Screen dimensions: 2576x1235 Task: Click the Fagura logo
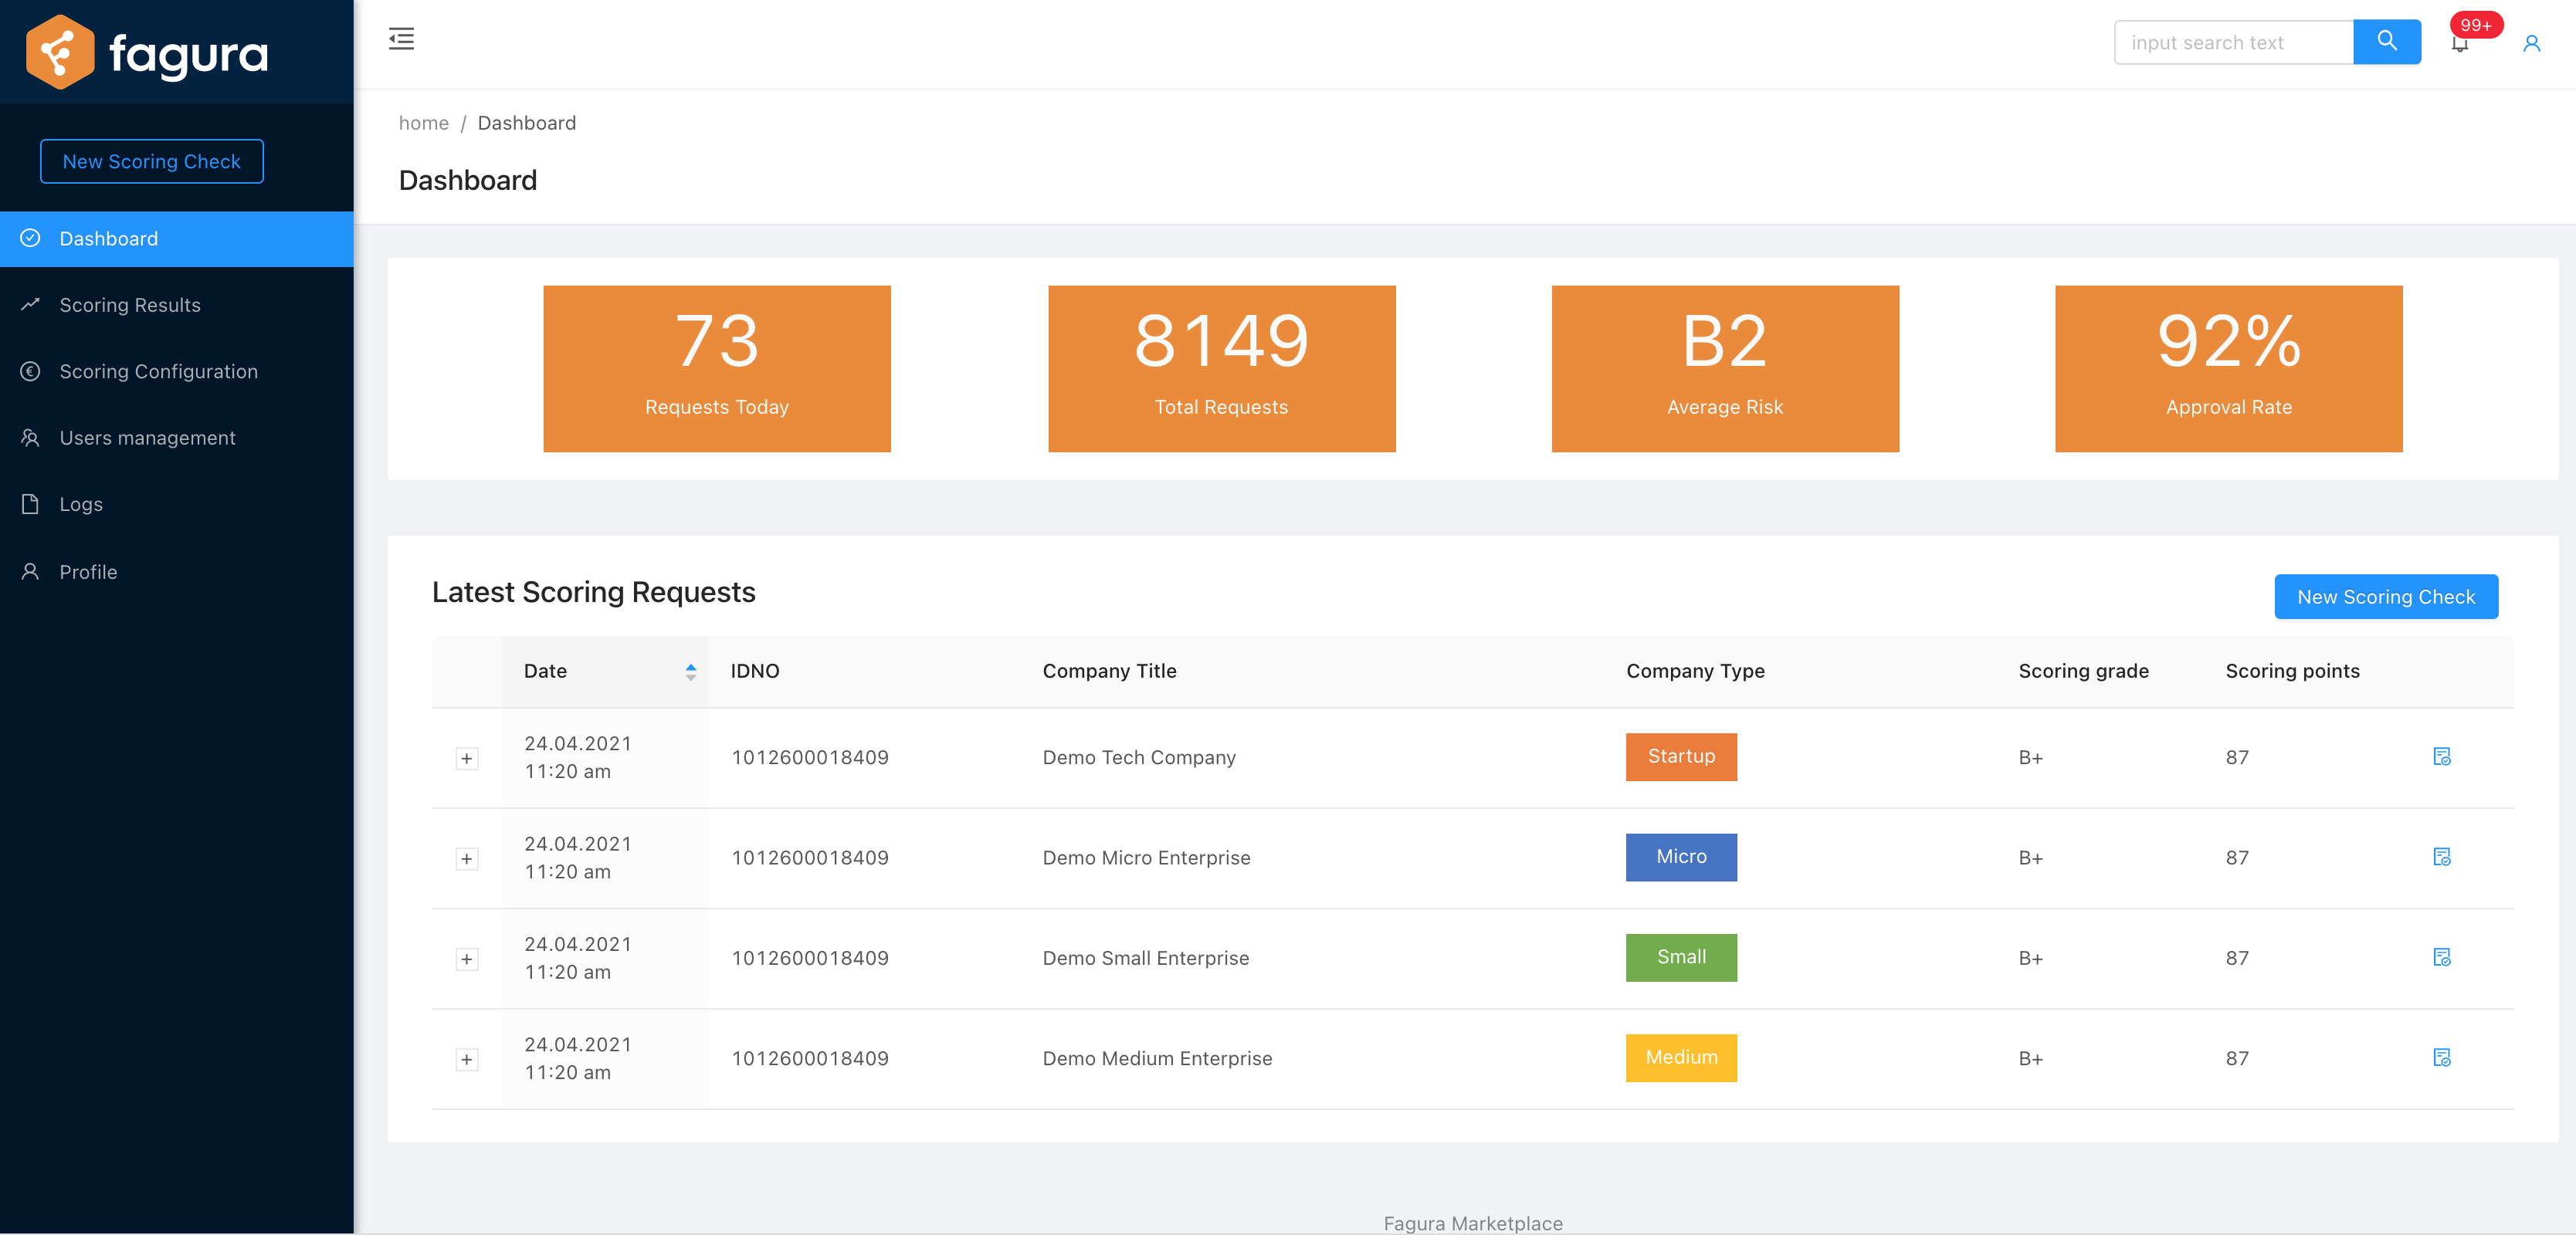(x=147, y=52)
